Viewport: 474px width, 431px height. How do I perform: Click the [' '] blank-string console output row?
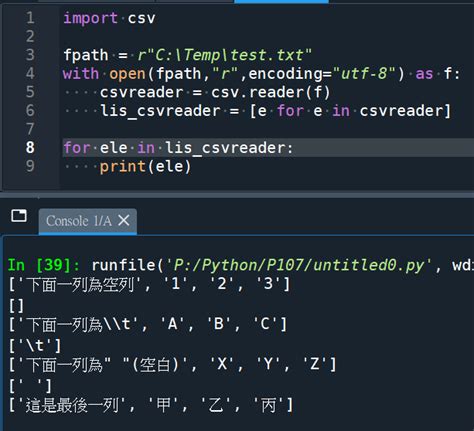(30, 386)
